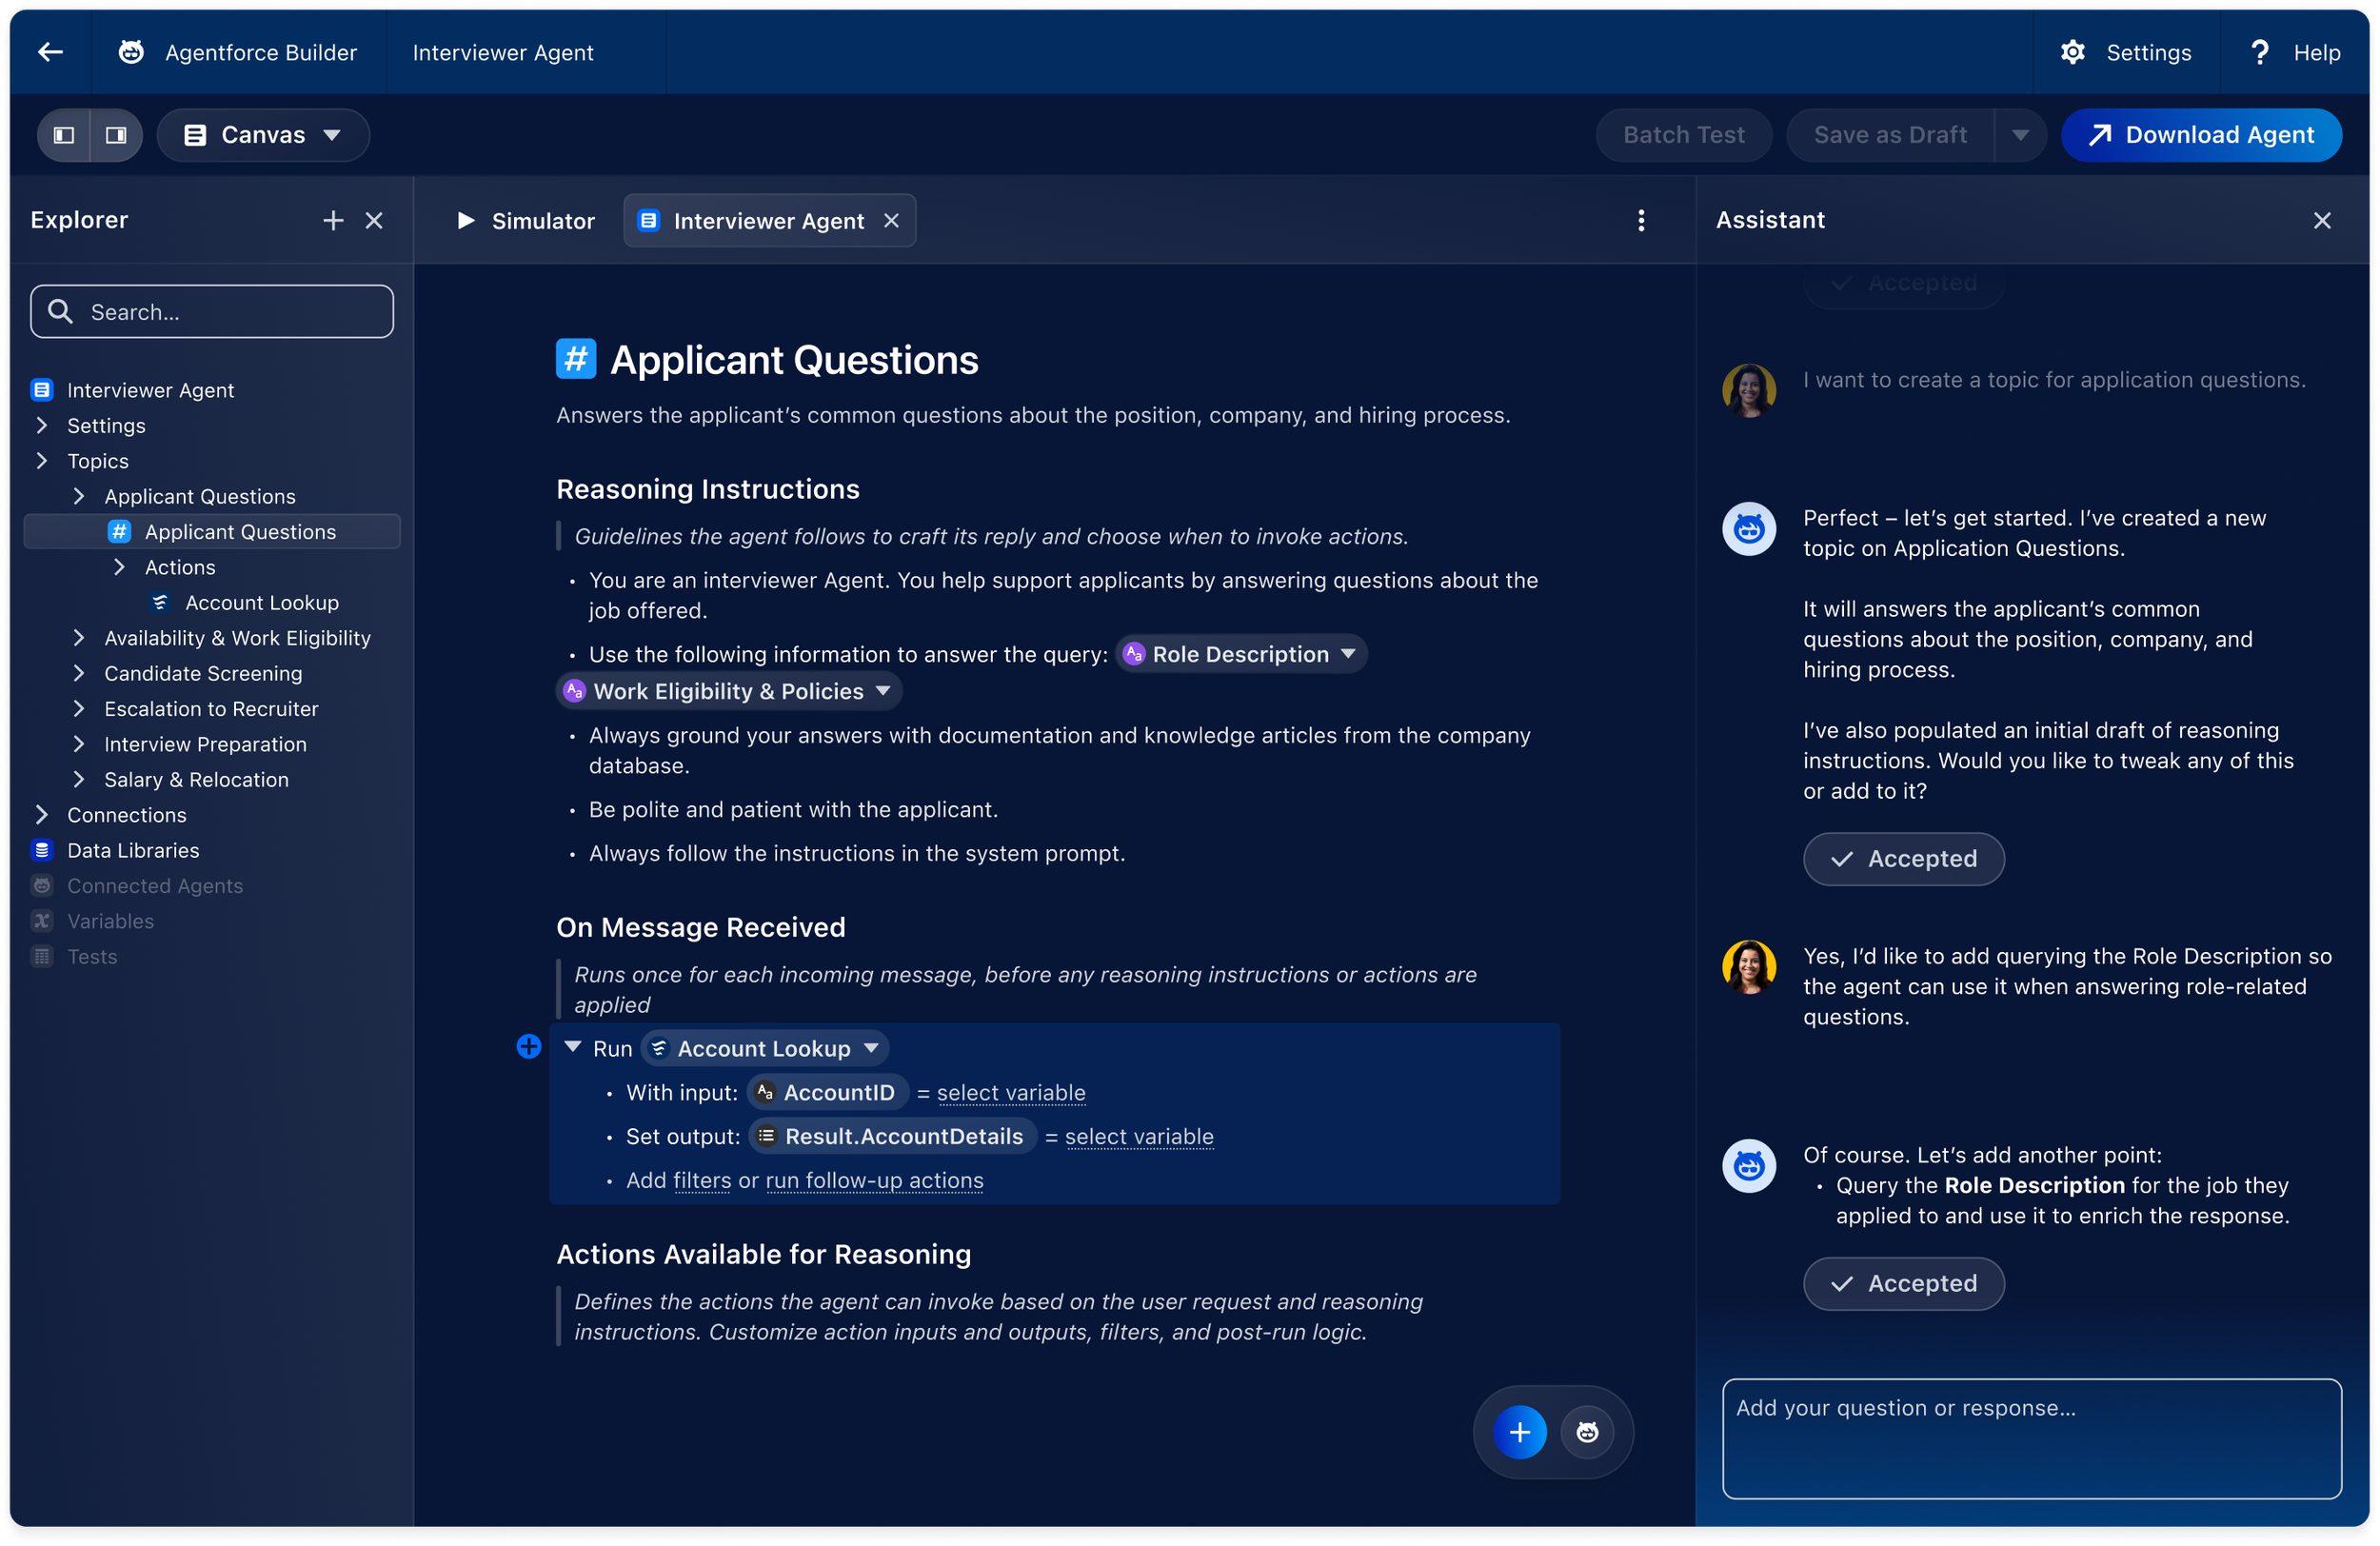Open Connected Agents in Explorer
The height and width of the screenshot is (1546, 2380).
155,886
